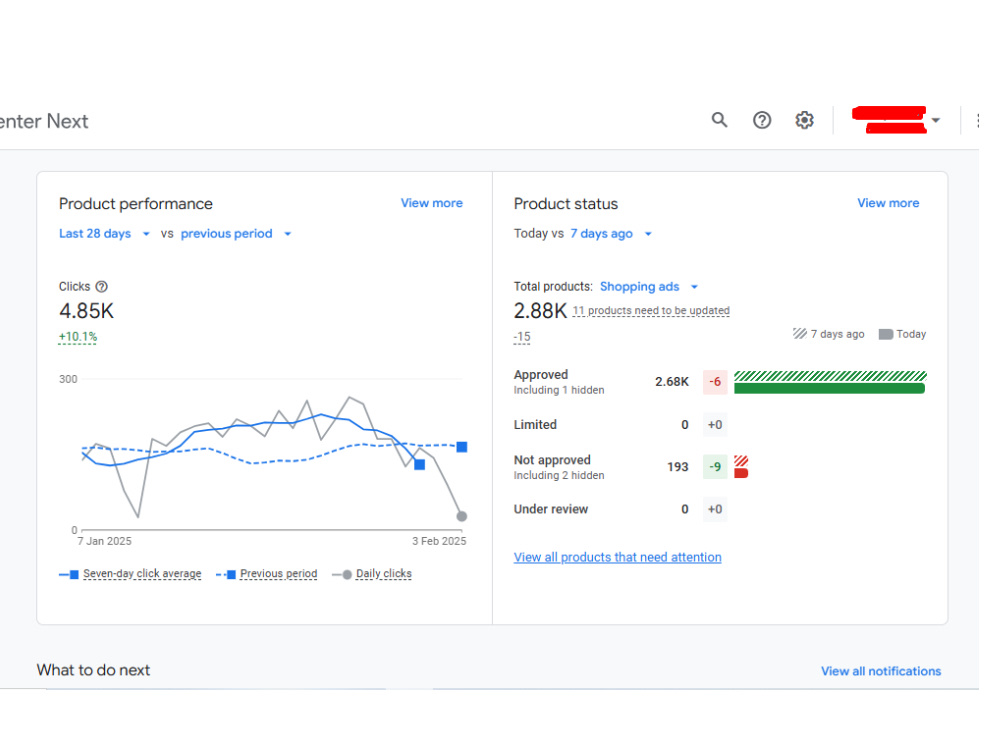This screenshot has width=1000, height=750.
Task: Click 11 products need to be updated
Action: [651, 311]
